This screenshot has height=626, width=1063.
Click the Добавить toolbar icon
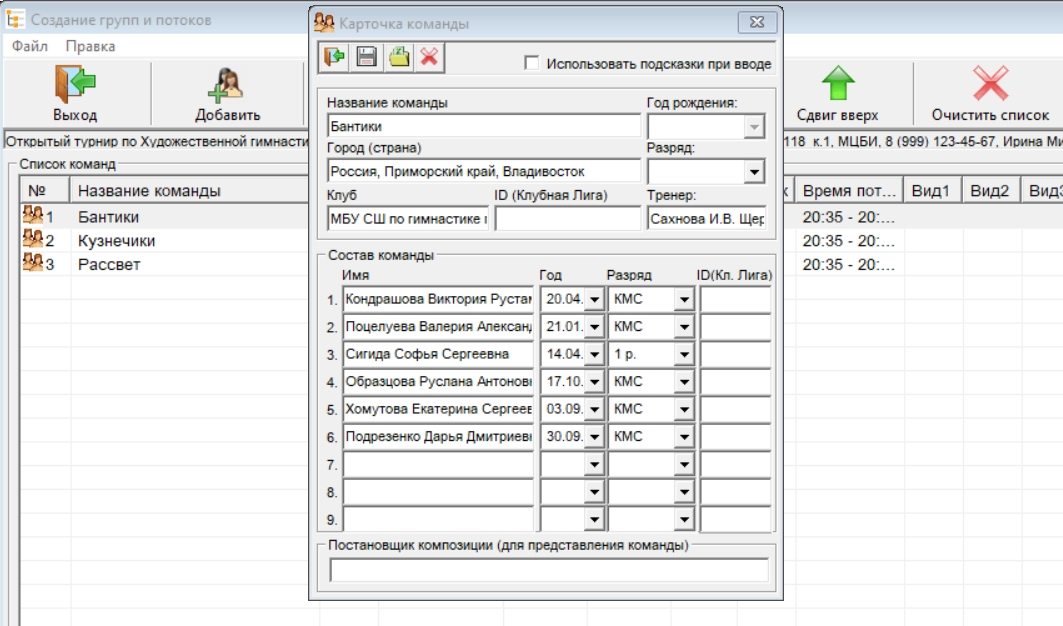[227, 93]
